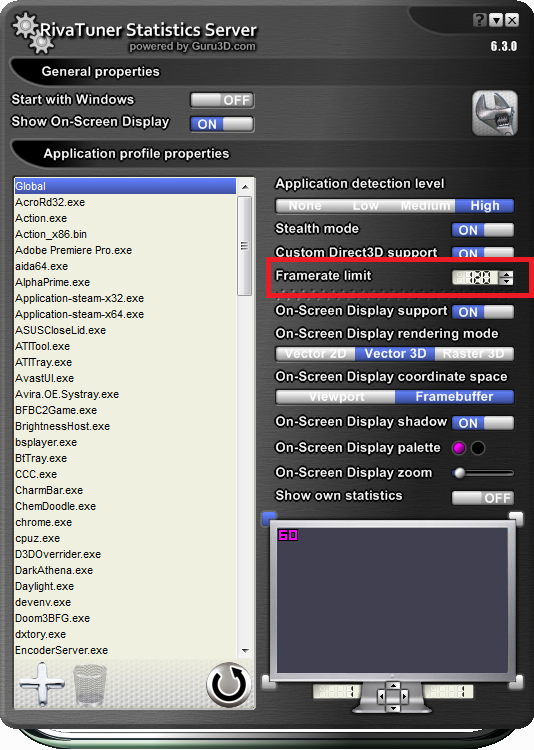Image resolution: width=534 pixels, height=750 pixels.
Task: Set detection level to Medium
Action: pos(425,206)
